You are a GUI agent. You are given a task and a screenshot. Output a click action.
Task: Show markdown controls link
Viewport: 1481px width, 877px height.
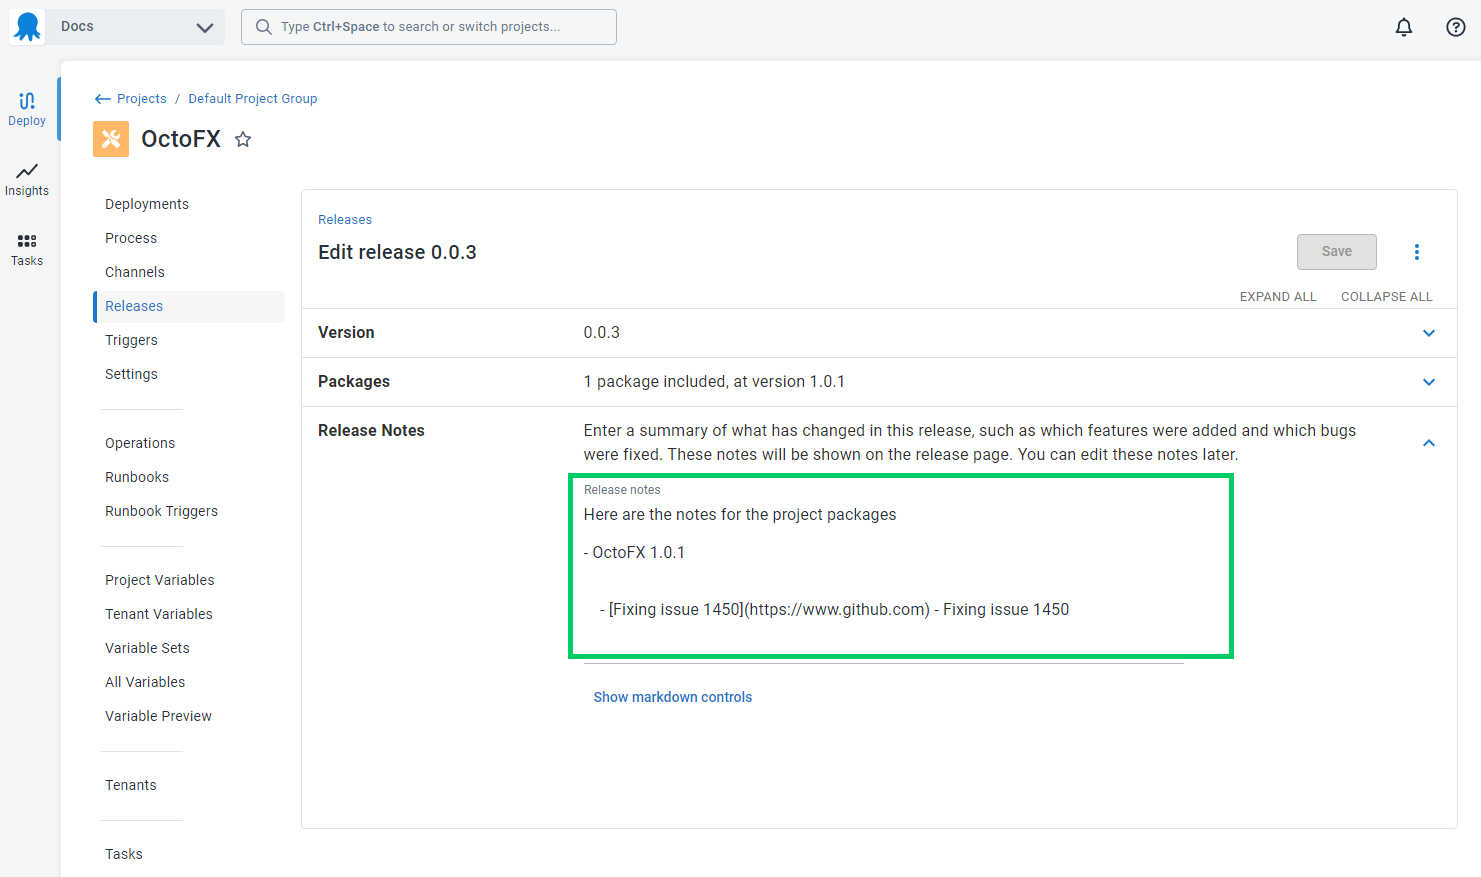tap(673, 697)
